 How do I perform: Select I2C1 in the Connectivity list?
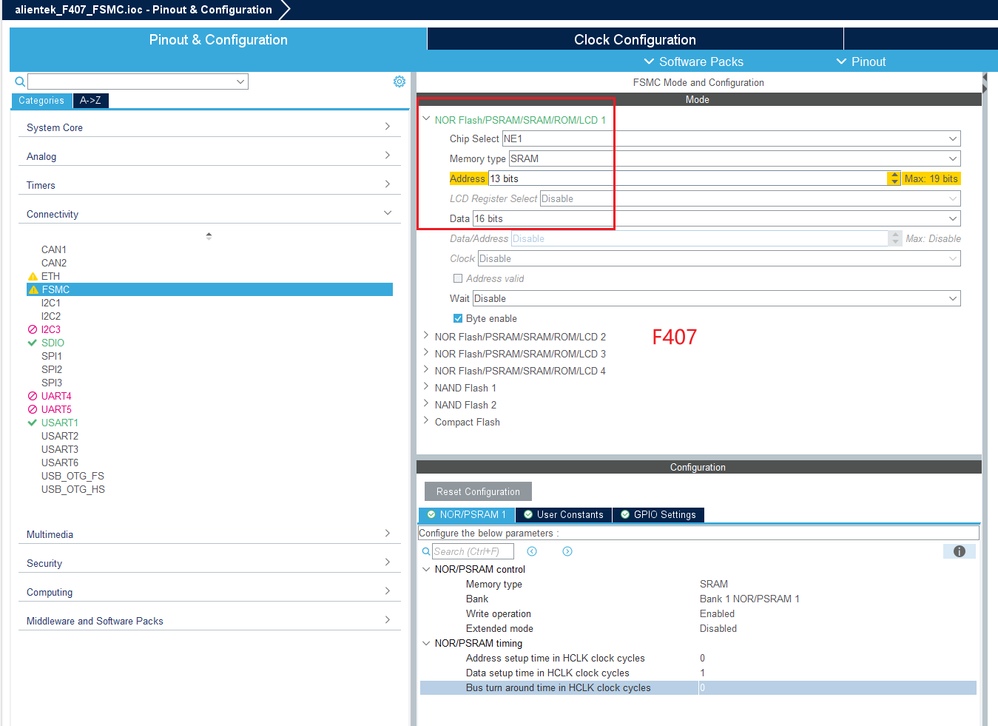[x=51, y=303]
